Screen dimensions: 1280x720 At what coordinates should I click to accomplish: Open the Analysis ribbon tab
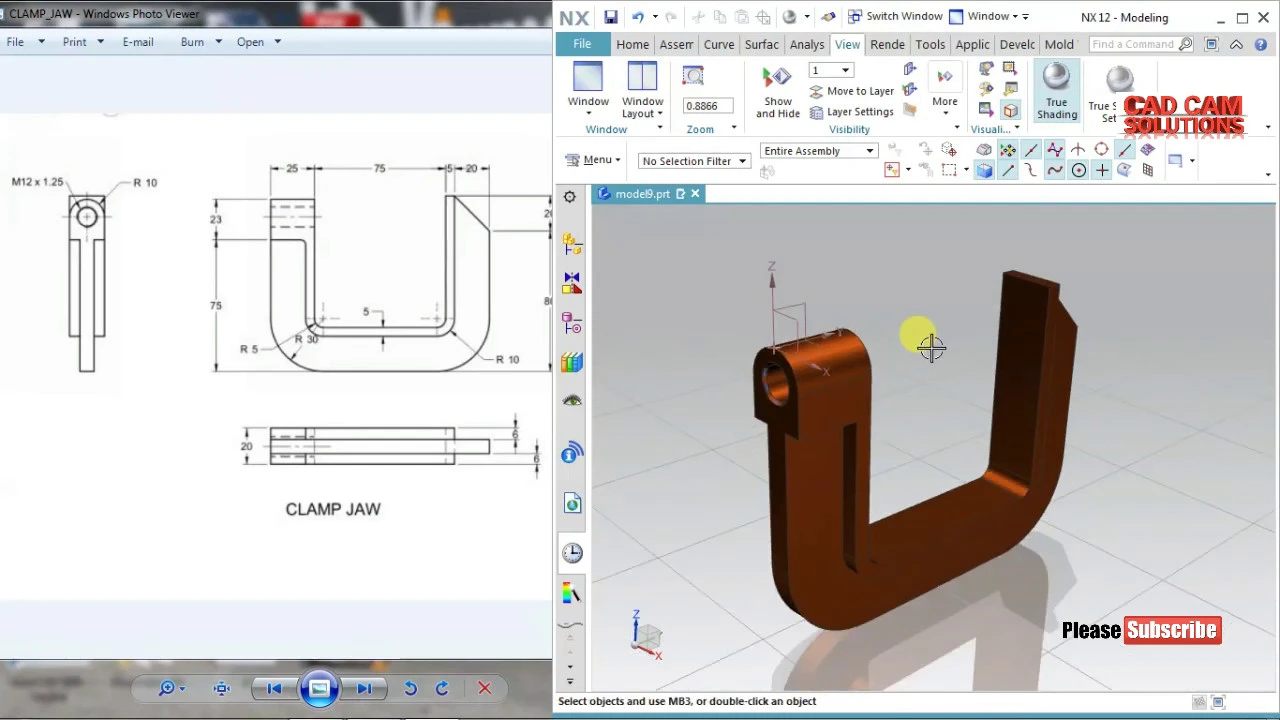(x=807, y=44)
